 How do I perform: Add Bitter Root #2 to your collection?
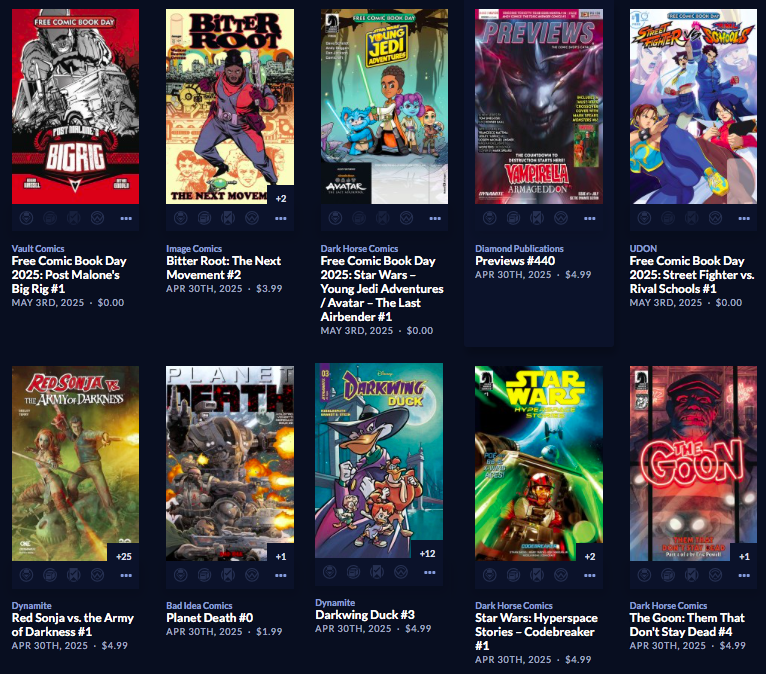point(204,218)
